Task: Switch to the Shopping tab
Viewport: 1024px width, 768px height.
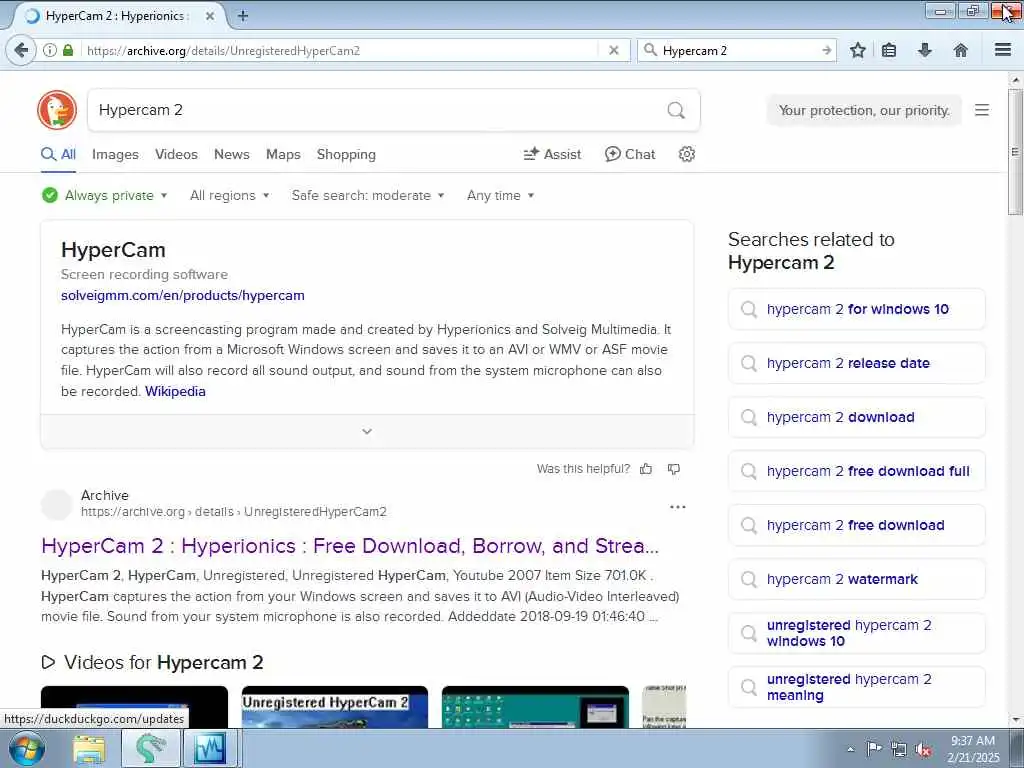Action: coord(346,154)
